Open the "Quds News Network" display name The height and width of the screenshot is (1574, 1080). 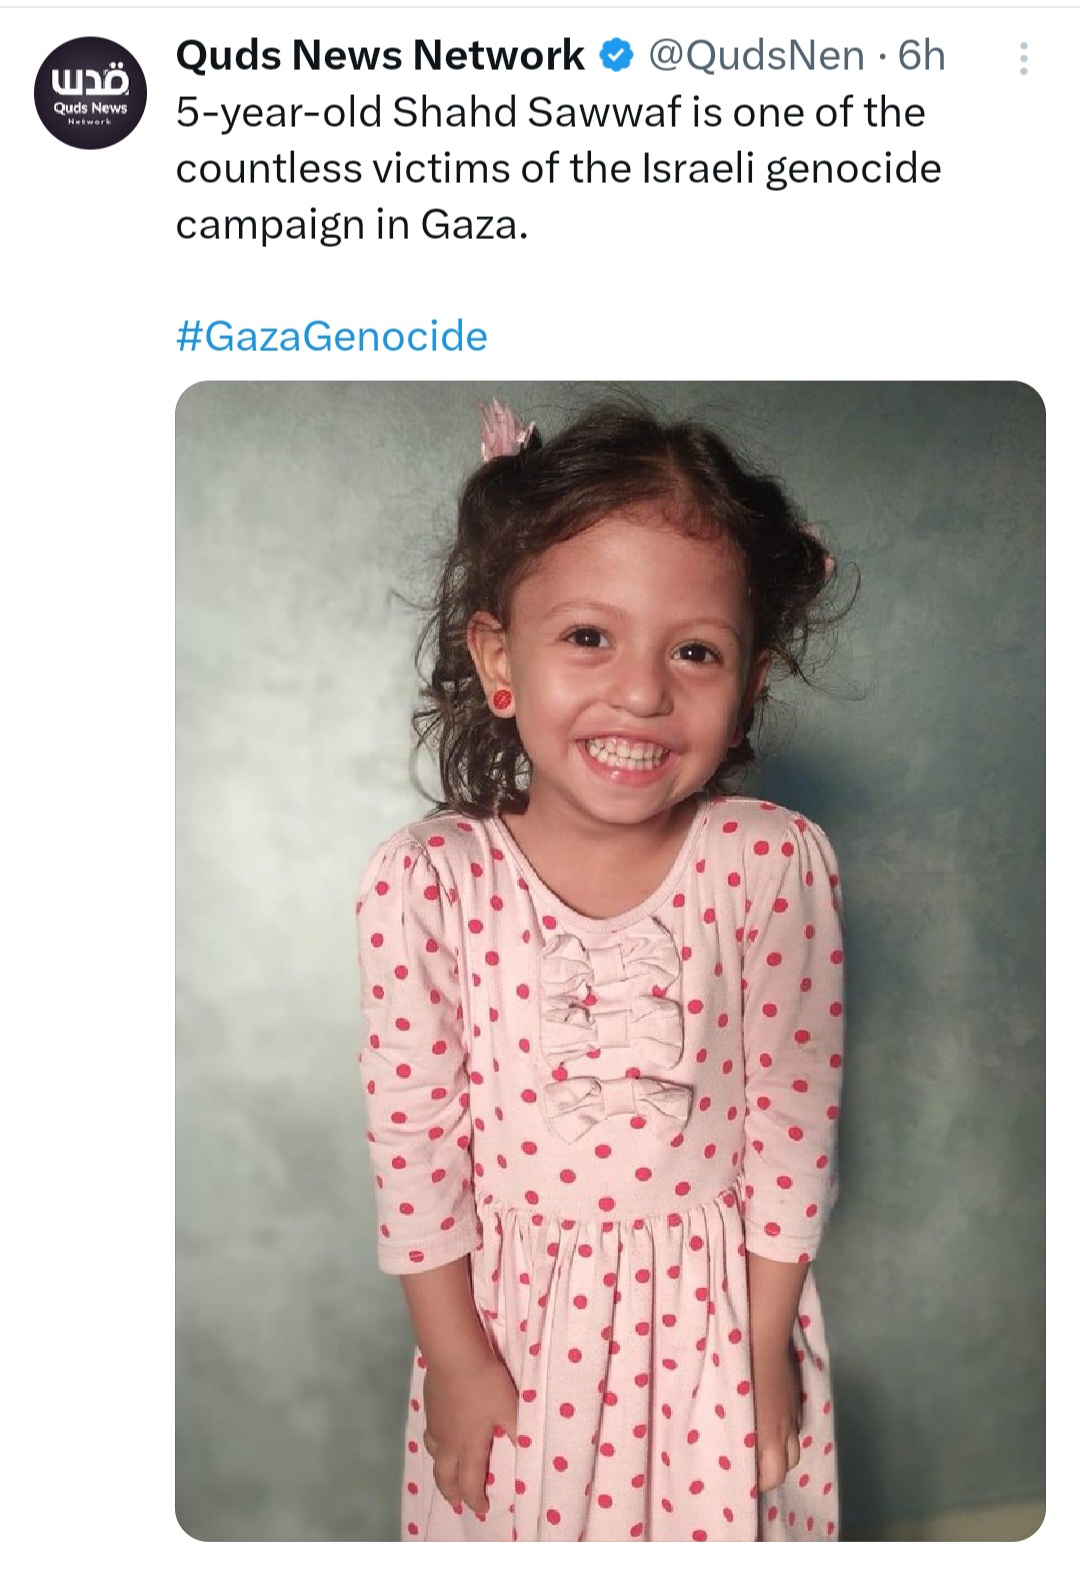tap(380, 56)
